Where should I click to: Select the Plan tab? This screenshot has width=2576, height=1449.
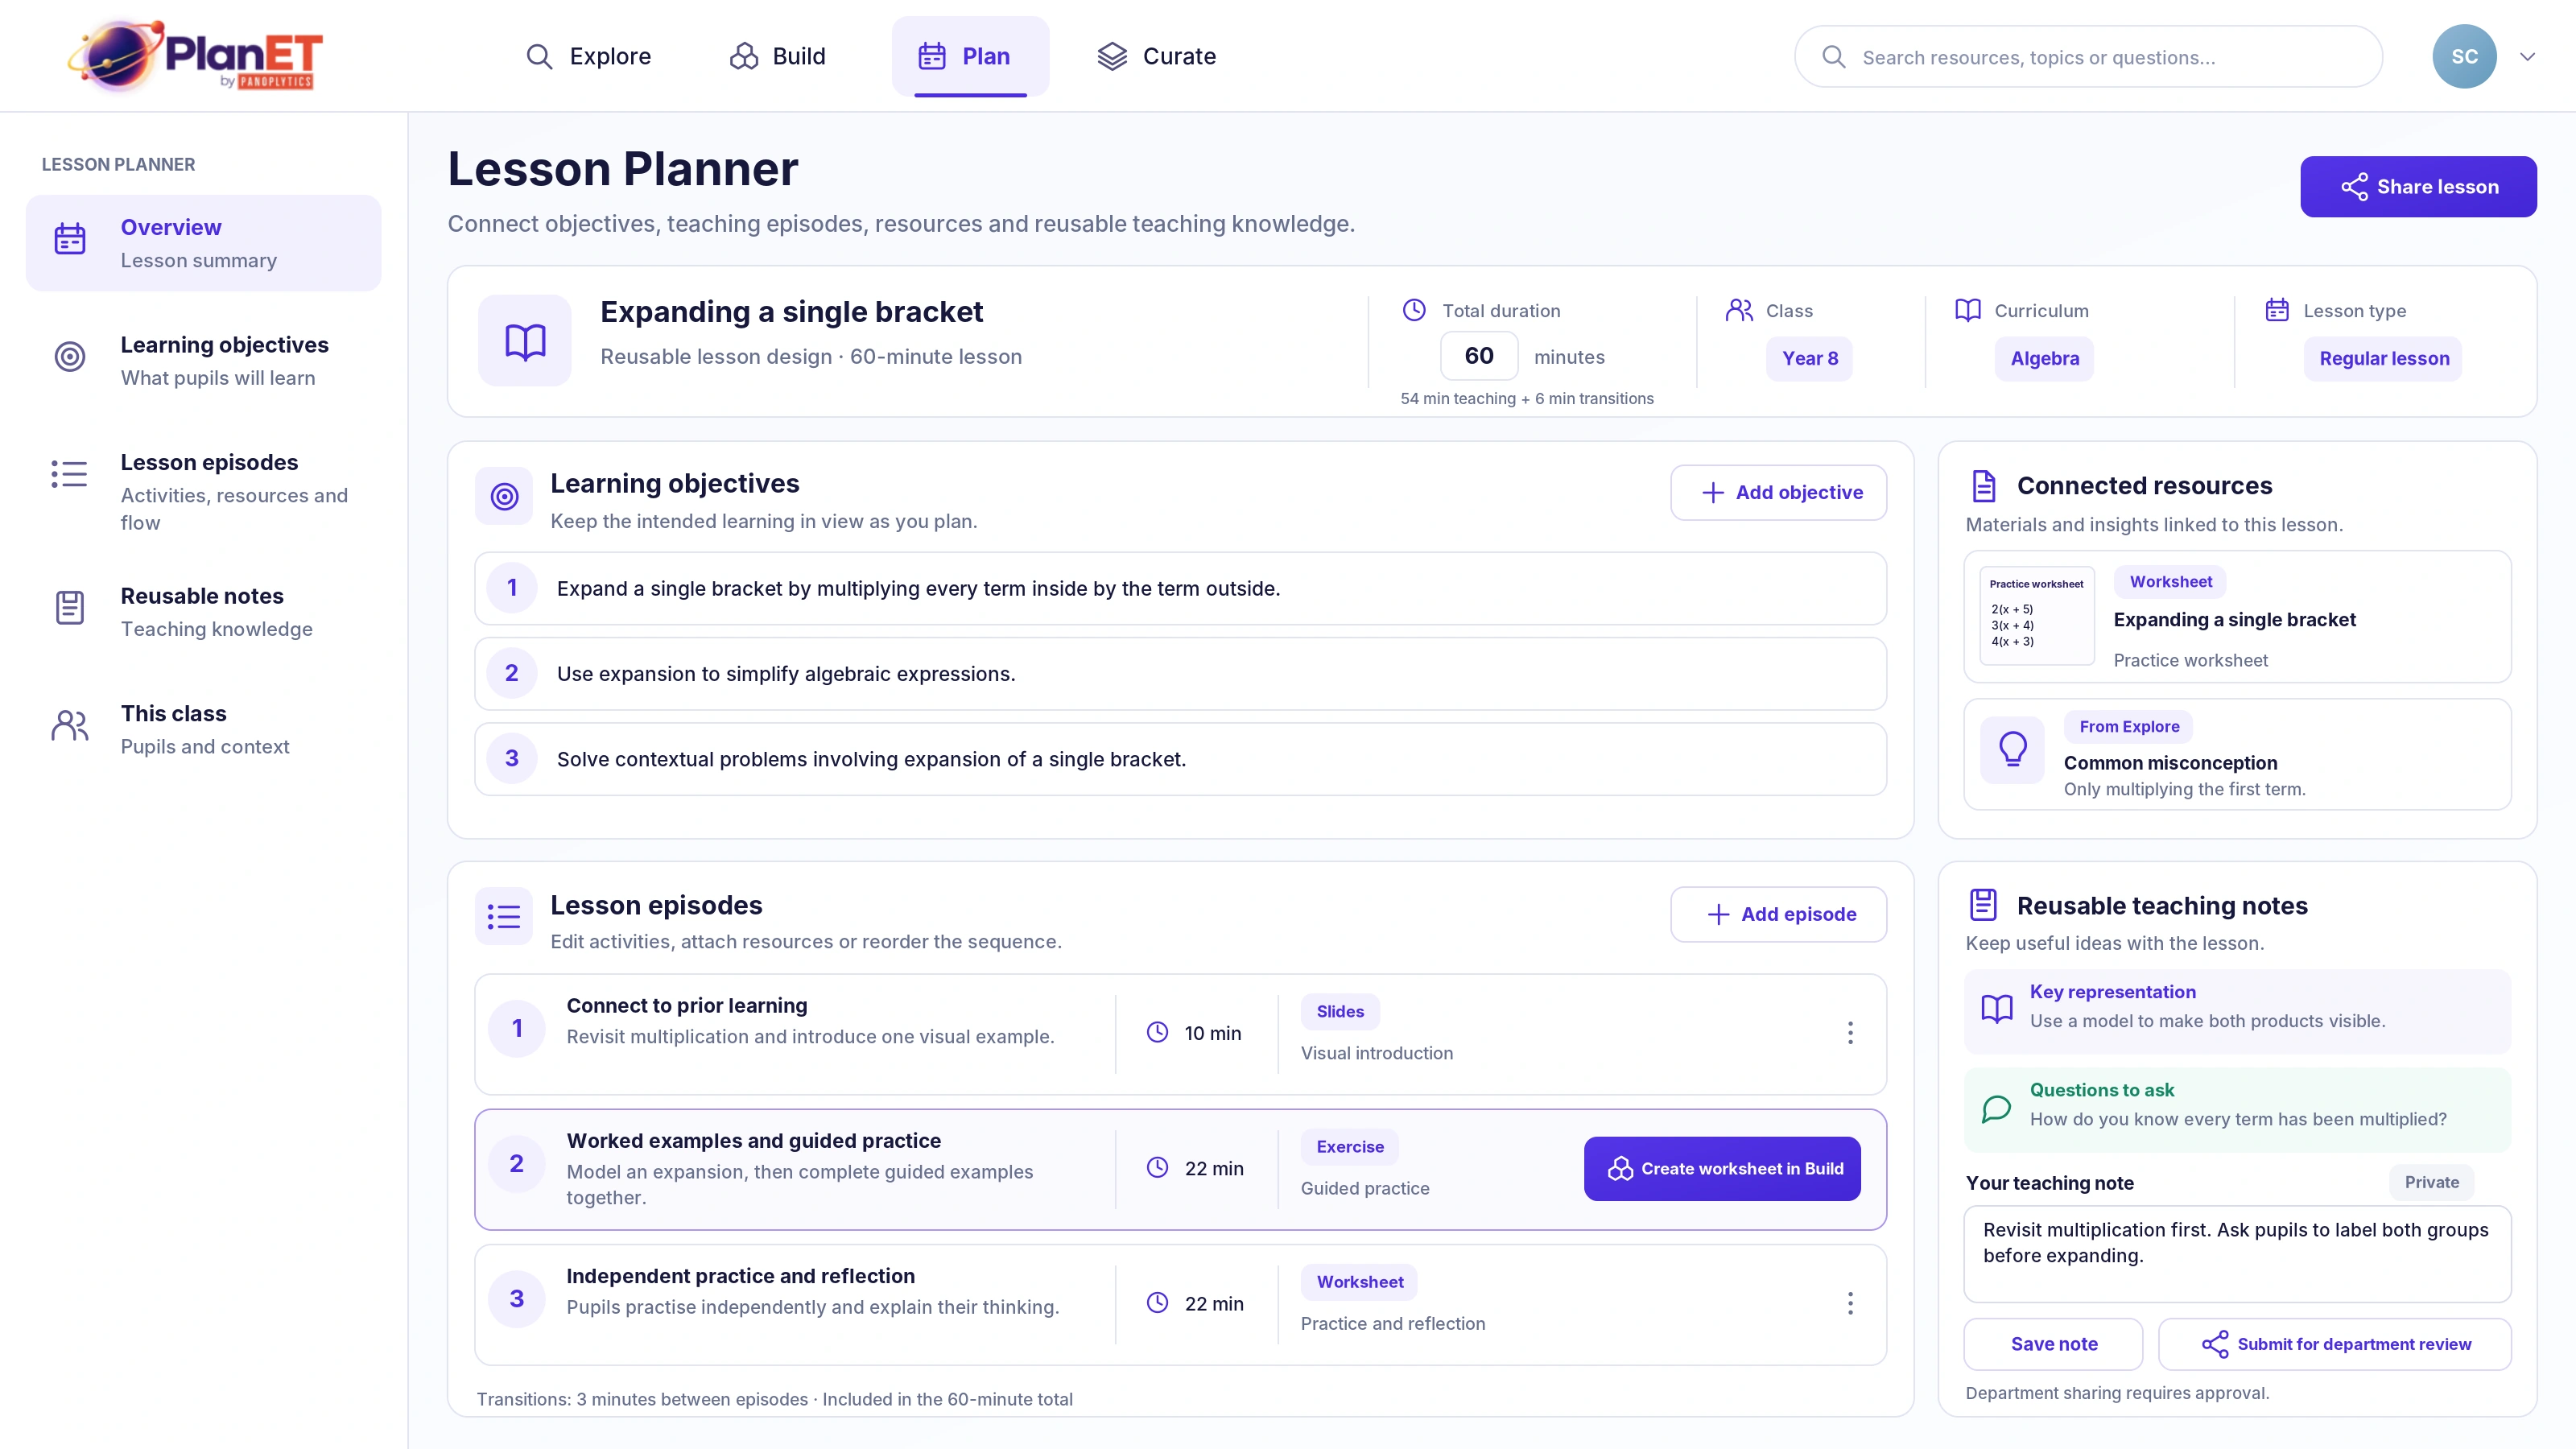pyautogui.click(x=970, y=56)
